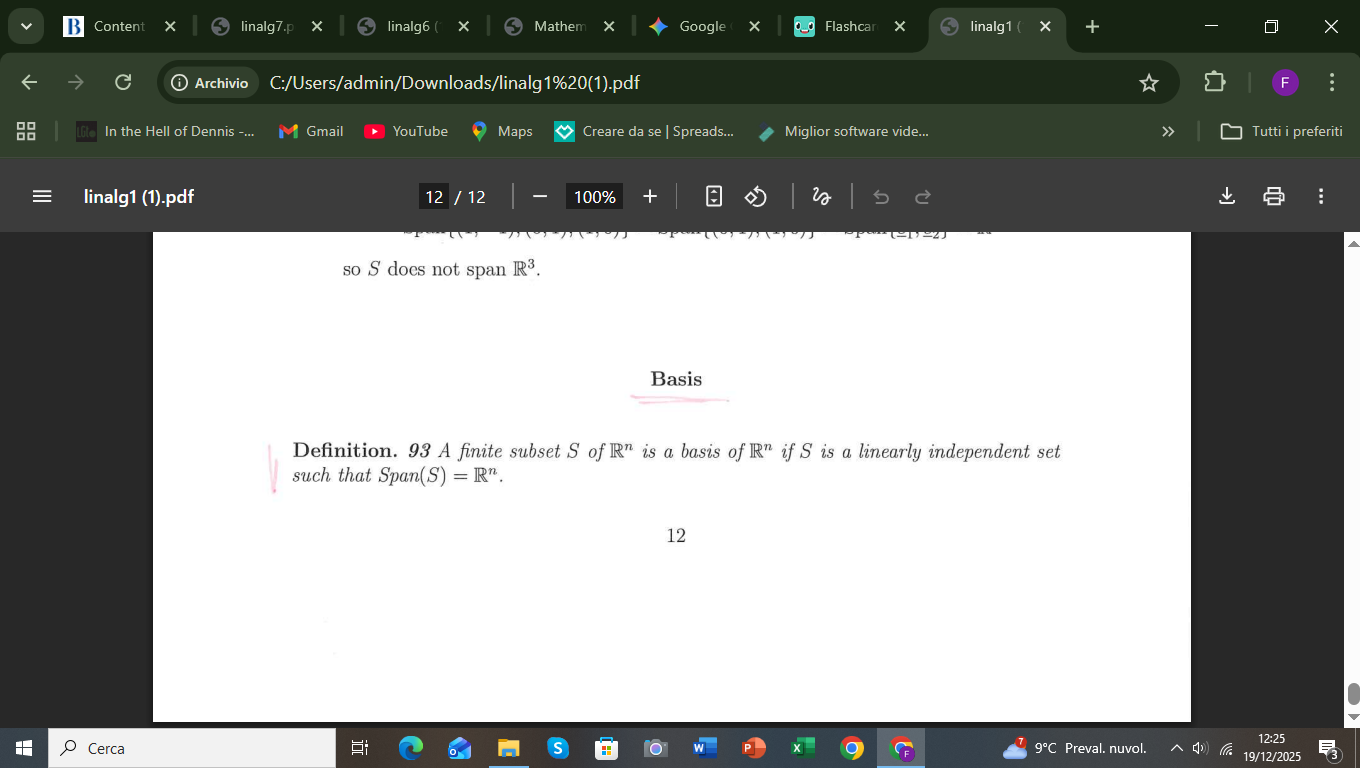
Task: Open the notification center icon
Action: [x=1330, y=748]
